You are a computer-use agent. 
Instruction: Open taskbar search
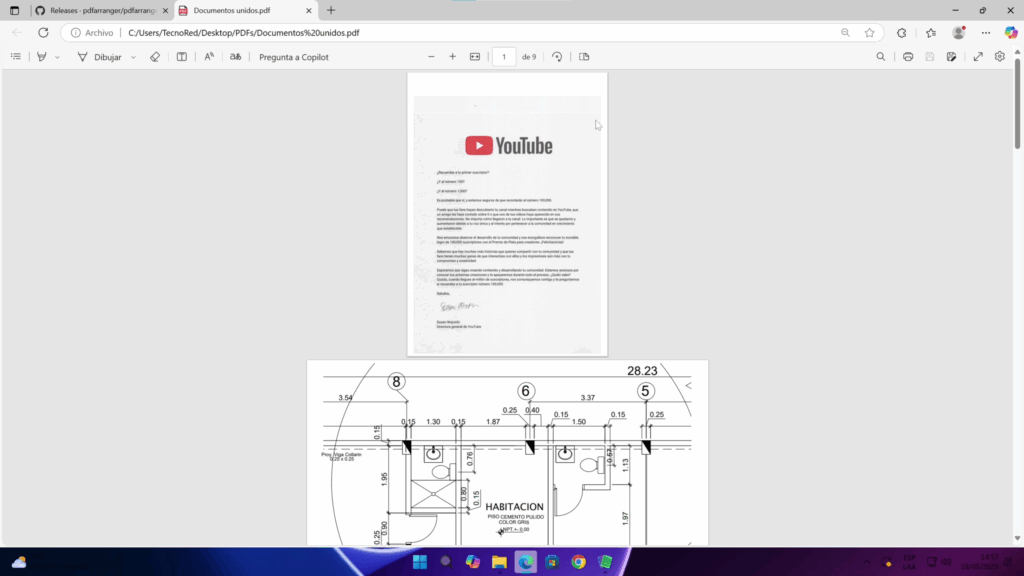446,562
